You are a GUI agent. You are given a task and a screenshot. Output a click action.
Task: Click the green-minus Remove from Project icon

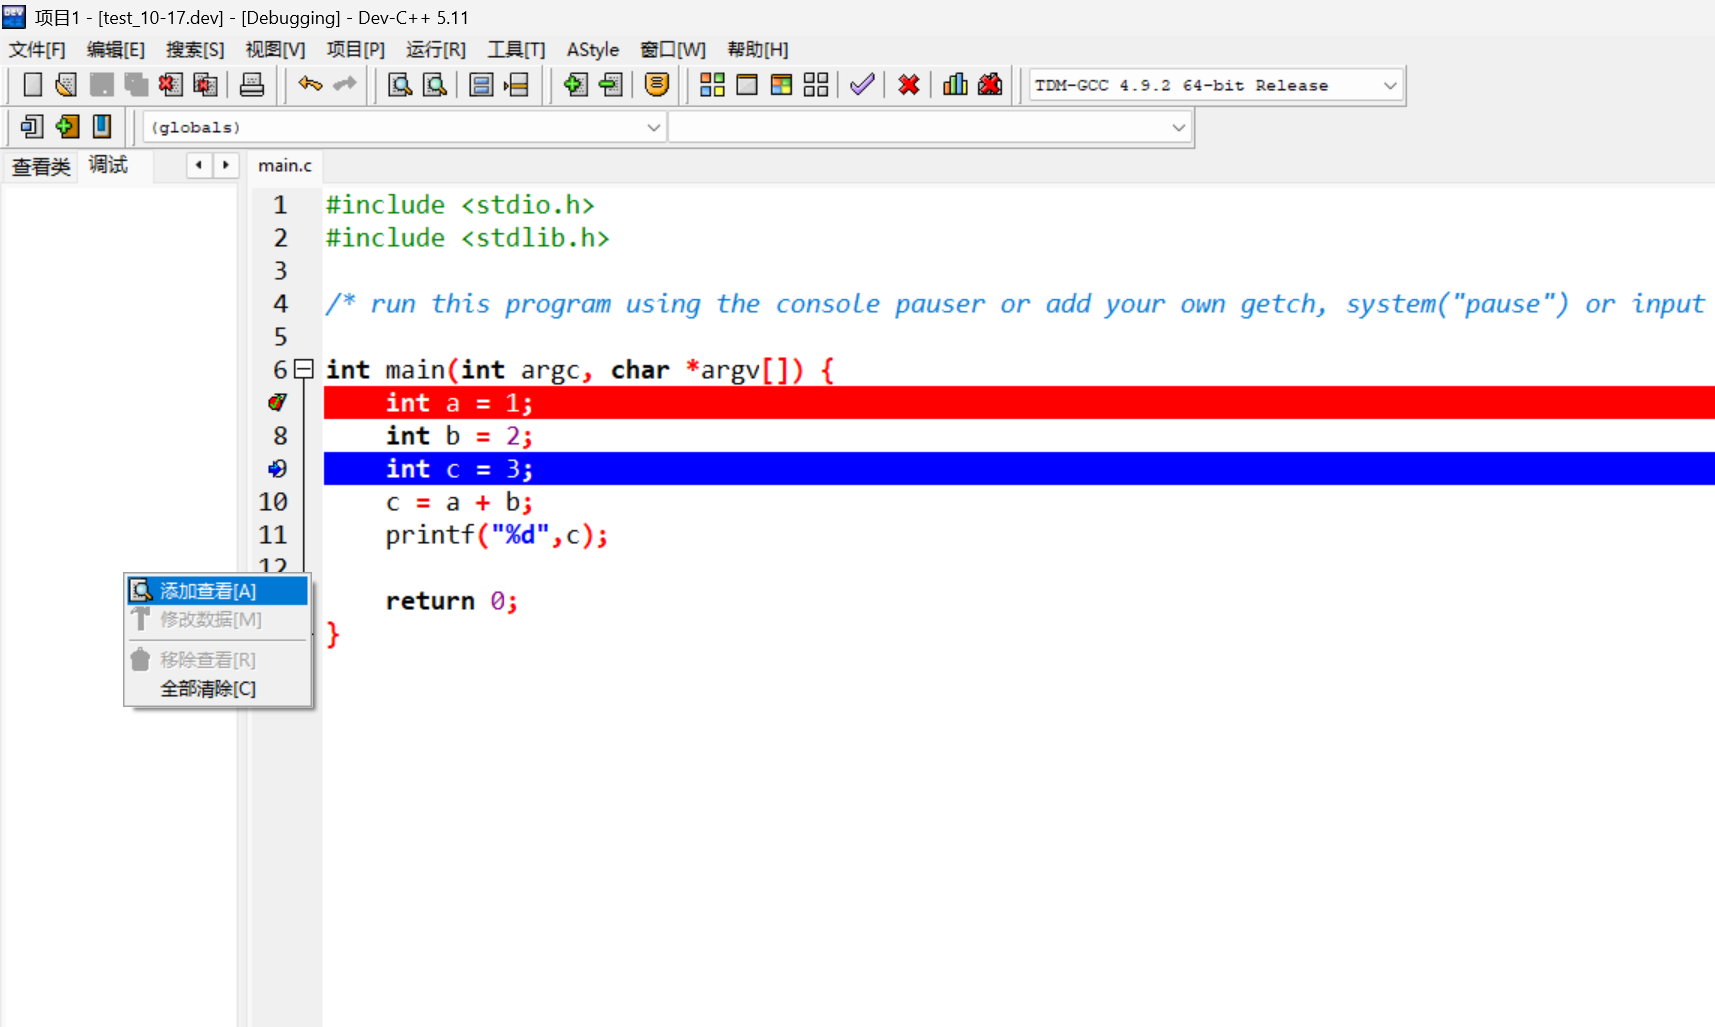610,85
